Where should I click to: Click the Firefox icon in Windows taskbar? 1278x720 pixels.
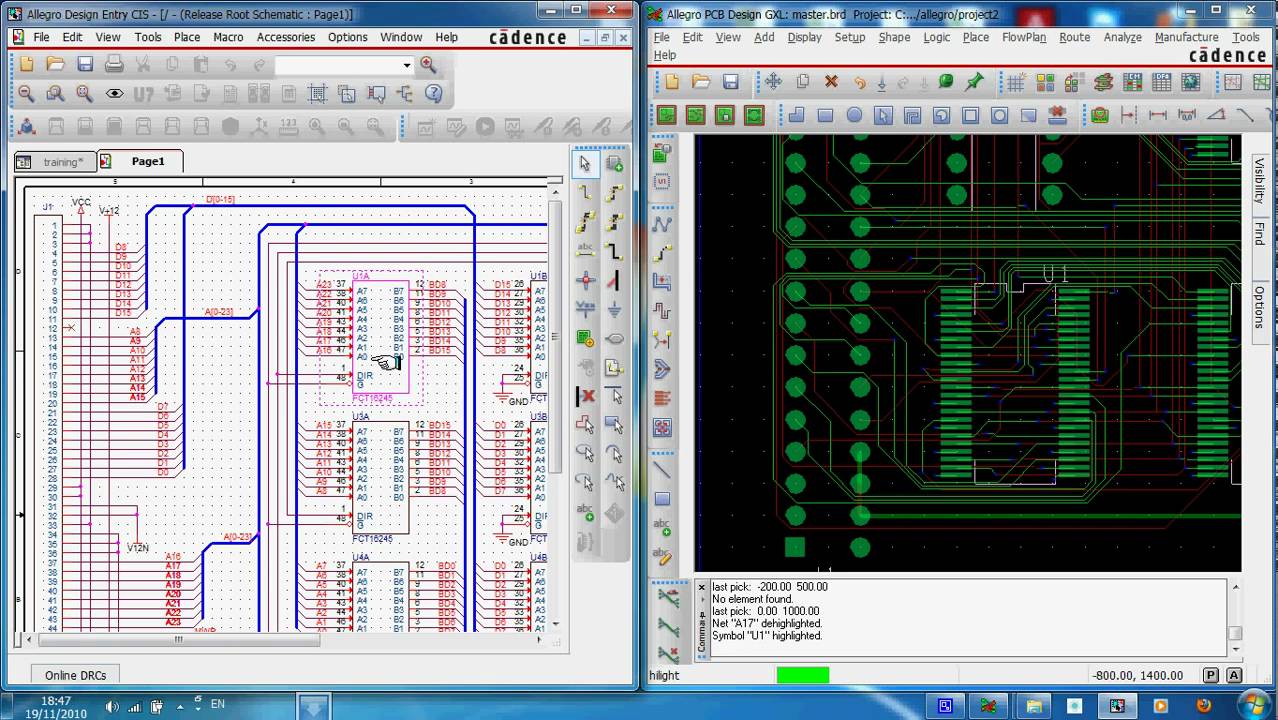pos(1204,706)
